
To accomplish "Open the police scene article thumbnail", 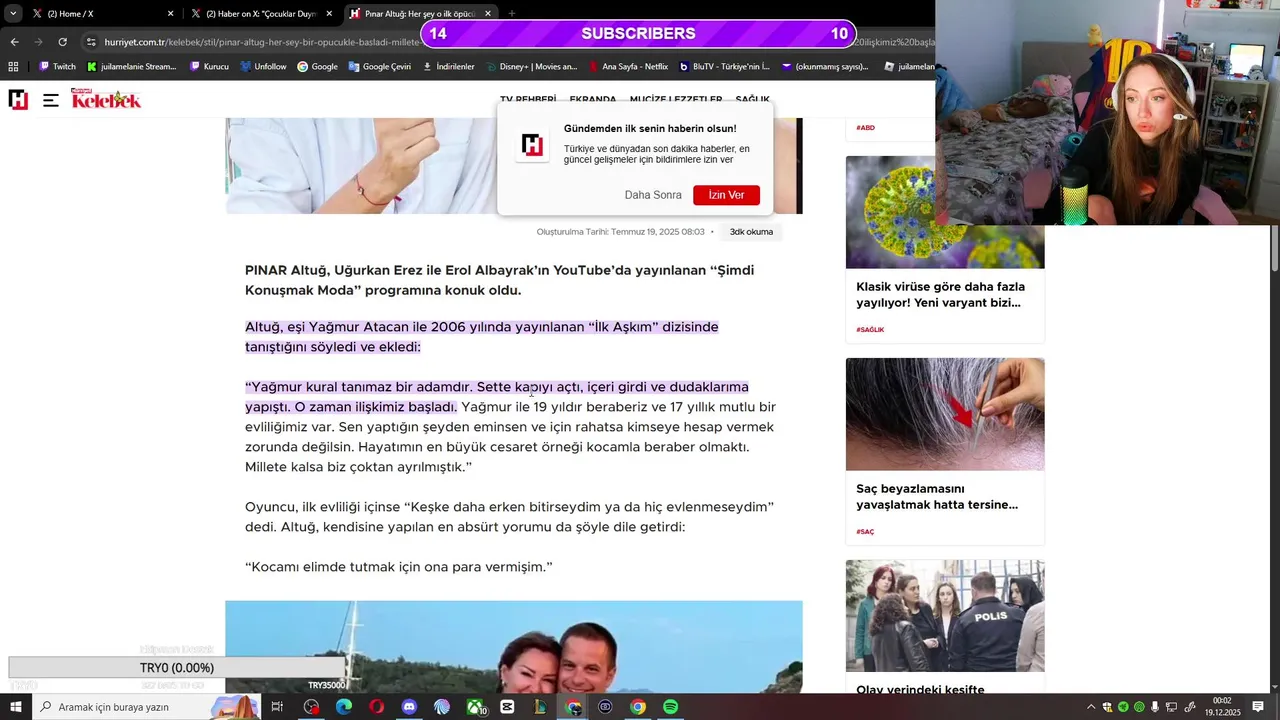I will 945,616.
